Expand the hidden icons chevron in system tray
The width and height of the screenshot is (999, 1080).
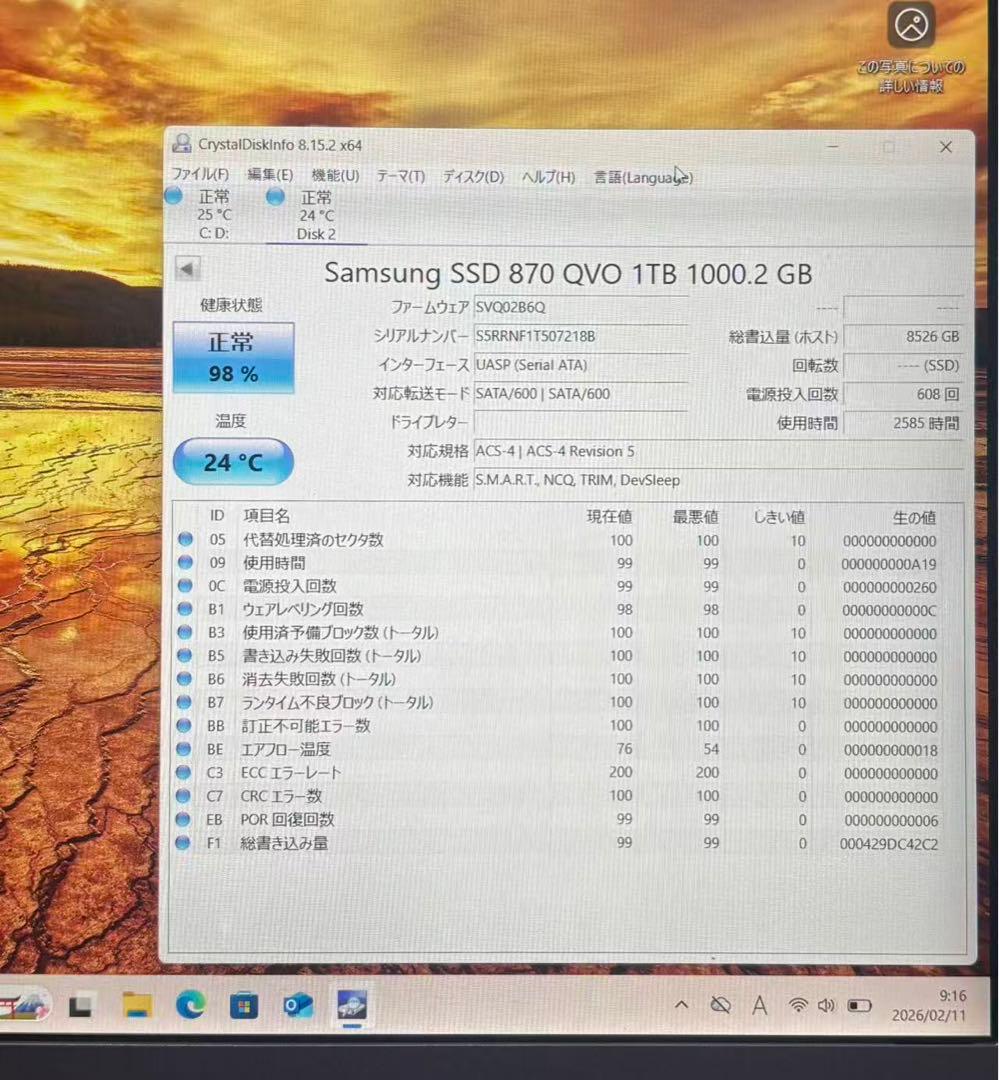[x=682, y=1006]
